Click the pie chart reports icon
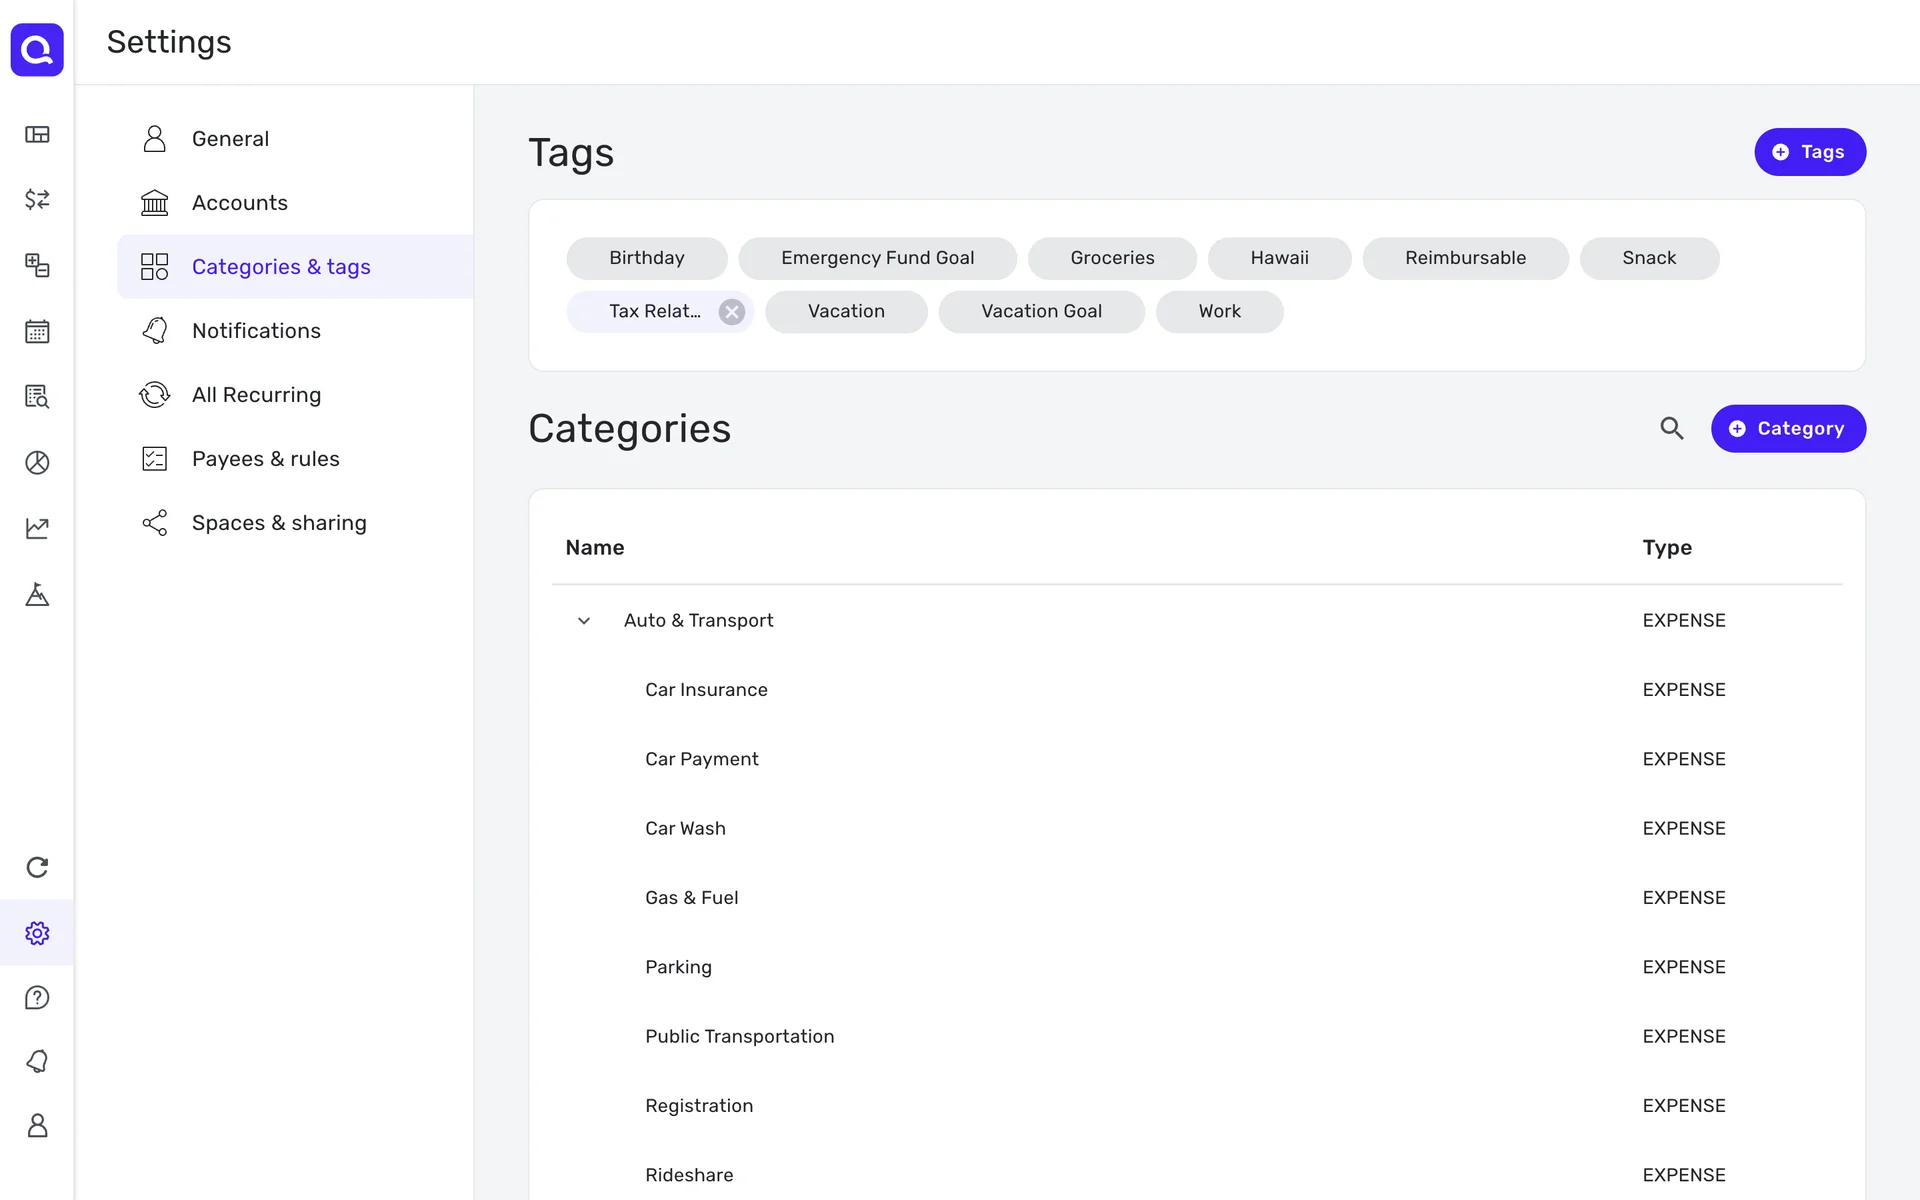The image size is (1920, 1200). (x=37, y=462)
